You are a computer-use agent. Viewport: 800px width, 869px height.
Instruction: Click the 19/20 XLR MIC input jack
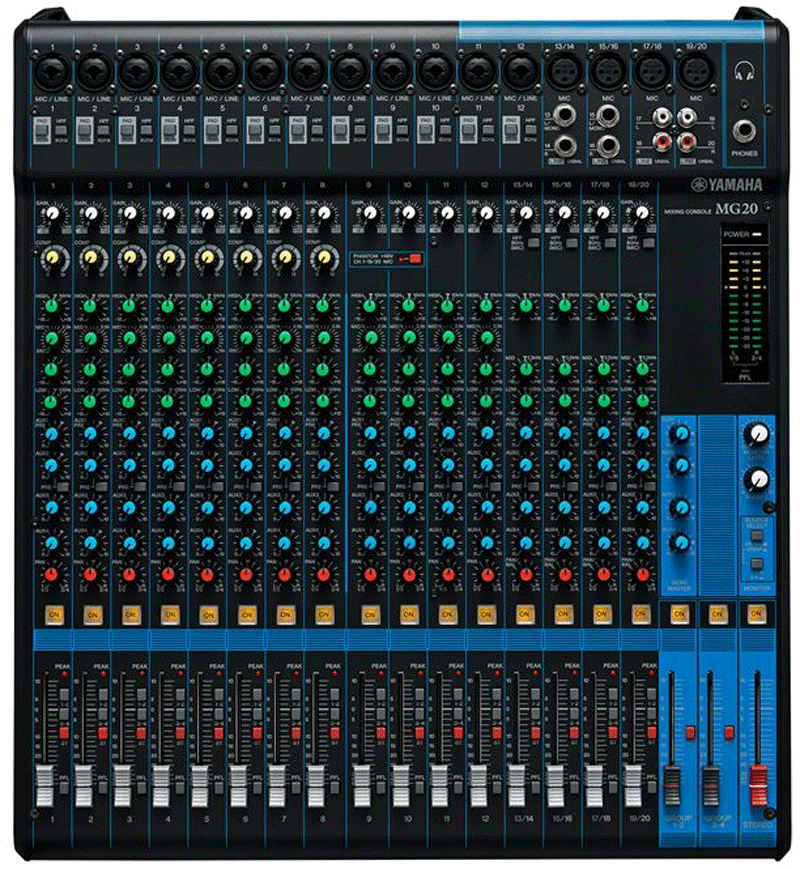tap(695, 72)
